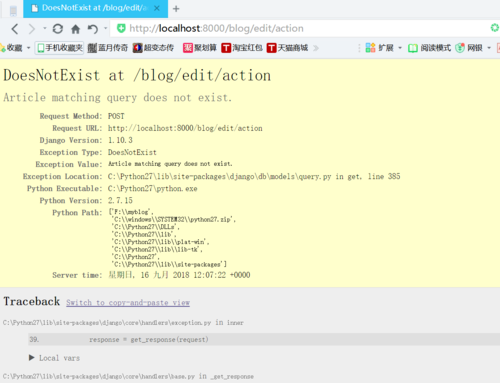Enable 阅读模式 reading mode
The height and width of the screenshot is (383, 500).
[x=429, y=48]
